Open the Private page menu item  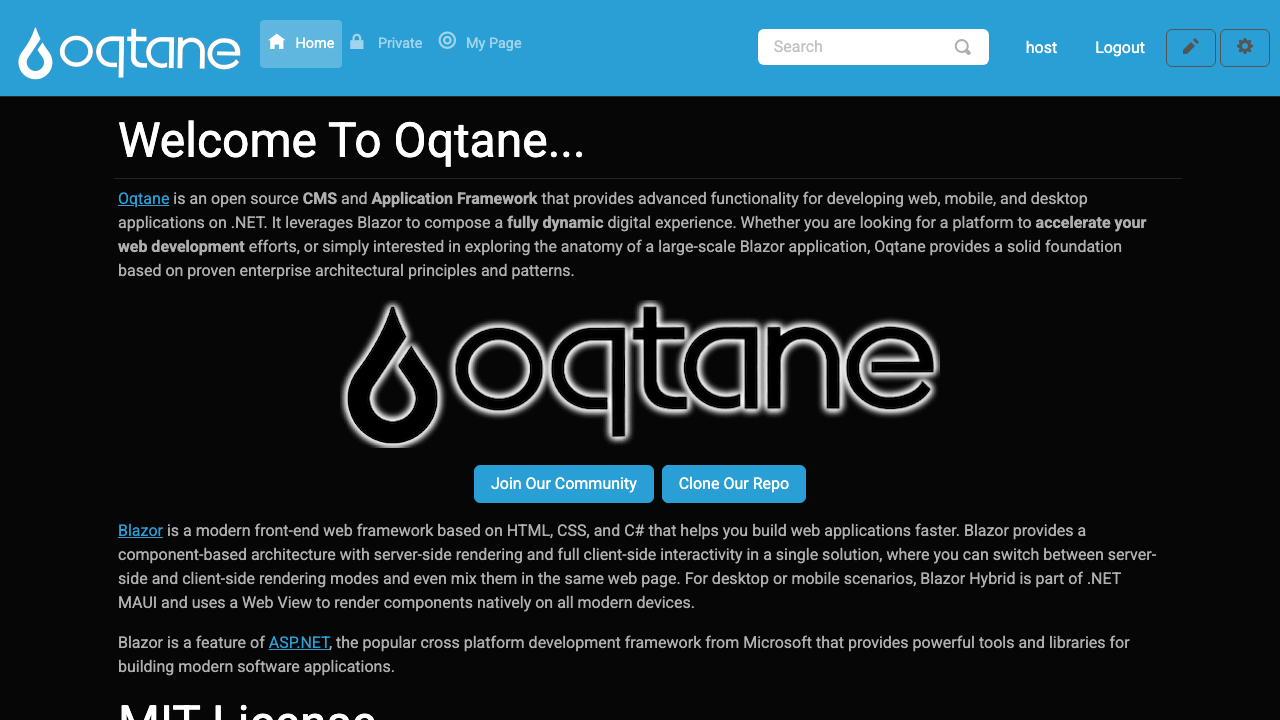(x=386, y=44)
